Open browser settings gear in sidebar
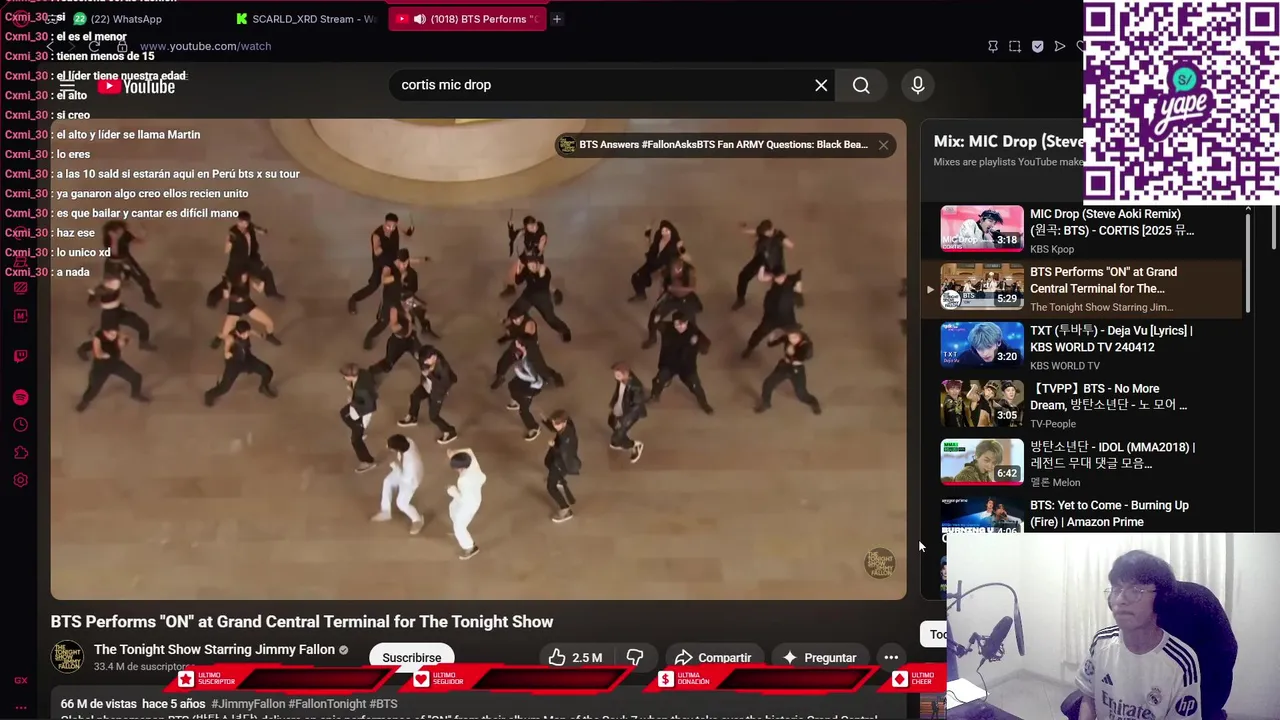Screen dimensions: 1280x720 tap(20, 480)
